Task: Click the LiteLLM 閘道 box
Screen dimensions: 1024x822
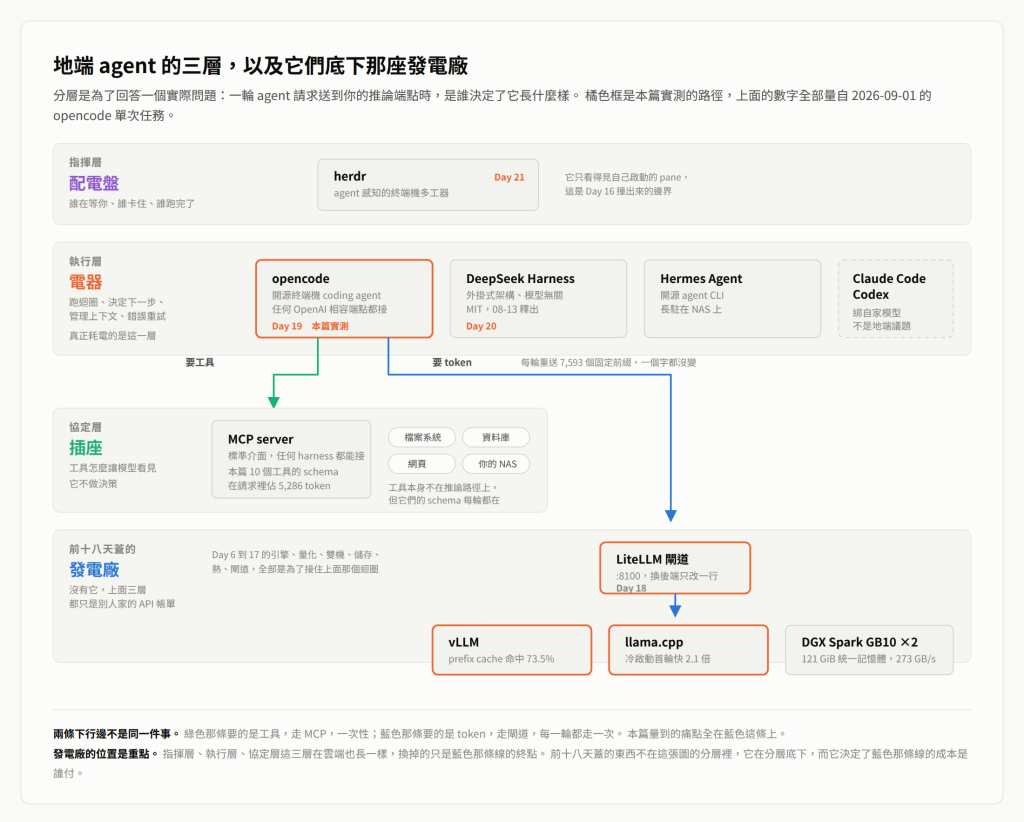Action: coord(675,568)
